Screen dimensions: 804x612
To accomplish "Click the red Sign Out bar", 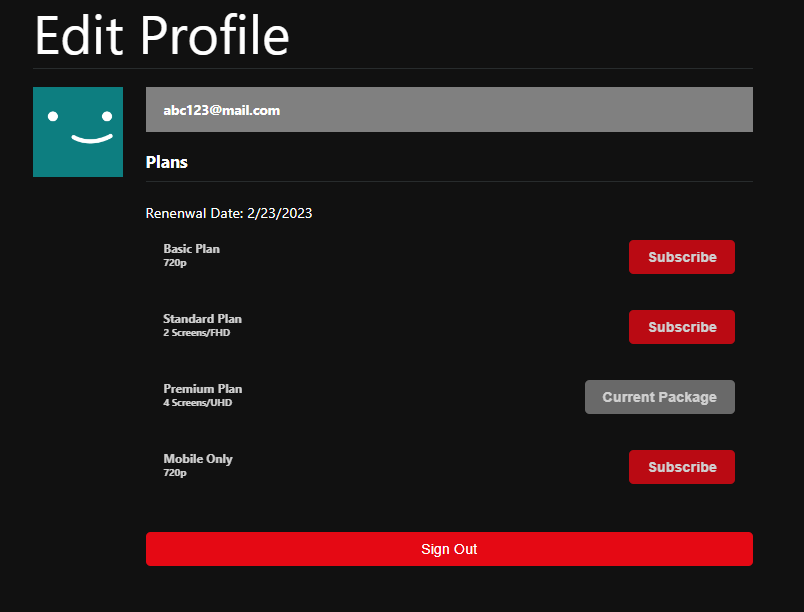I will tap(449, 549).
